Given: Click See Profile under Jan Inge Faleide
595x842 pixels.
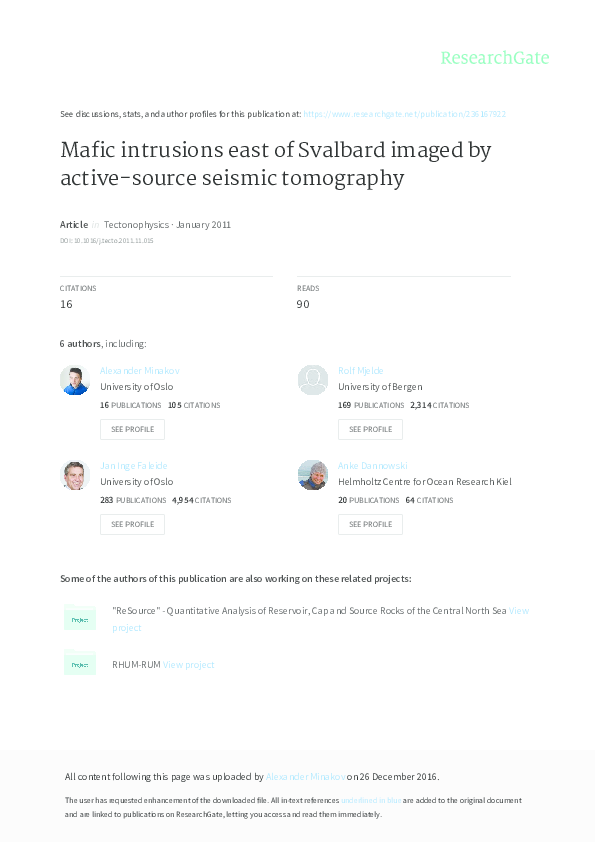Looking at the screenshot, I should [x=132, y=524].
